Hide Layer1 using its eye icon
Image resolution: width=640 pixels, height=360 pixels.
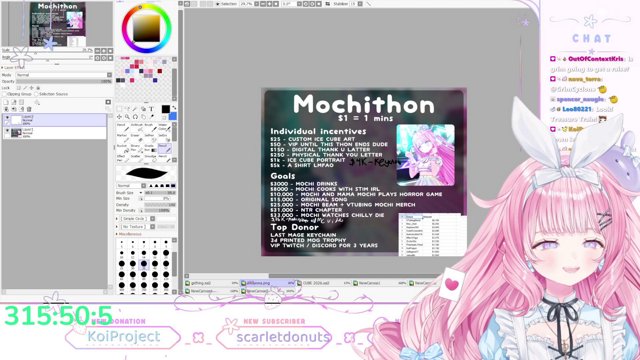[7, 130]
